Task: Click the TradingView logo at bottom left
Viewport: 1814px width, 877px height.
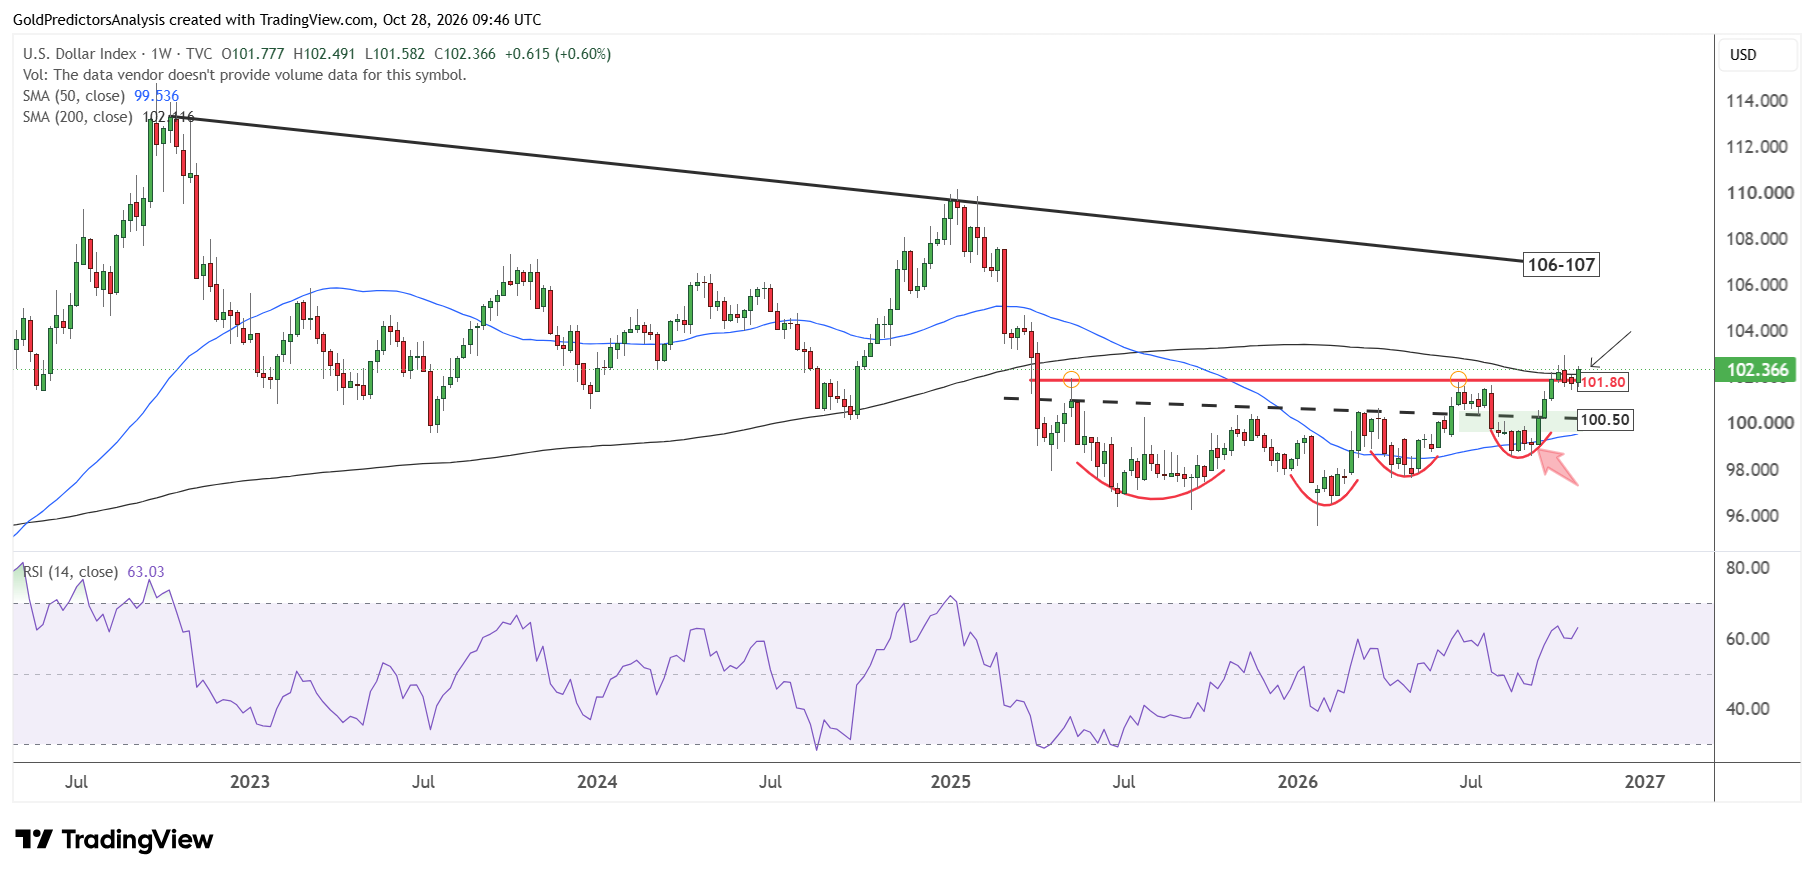Action: point(114,839)
